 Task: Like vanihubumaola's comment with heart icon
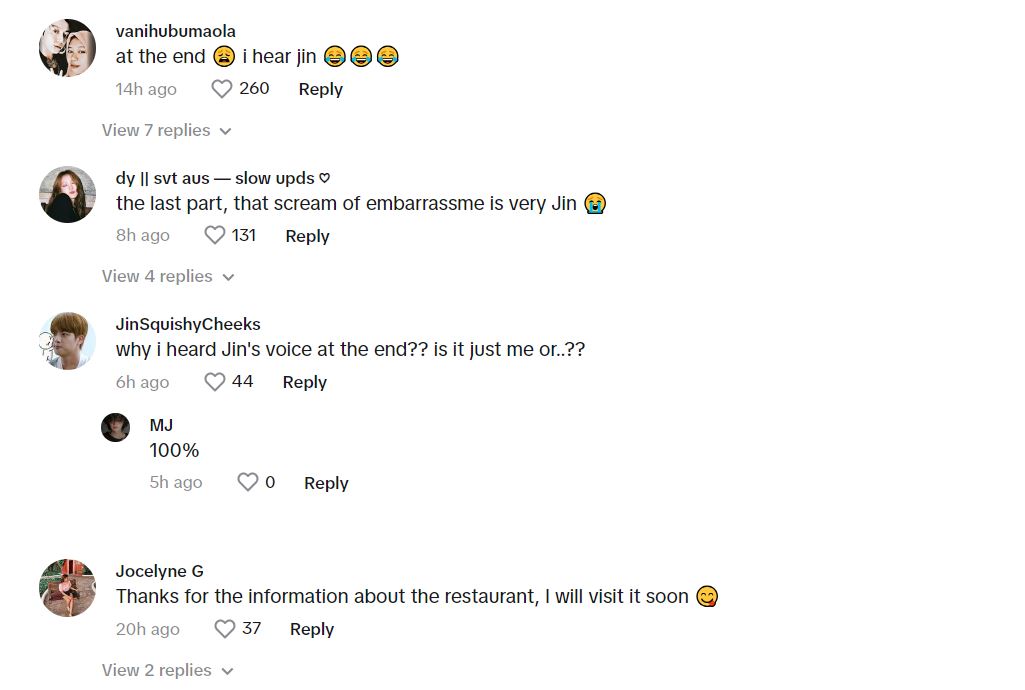(x=222, y=89)
